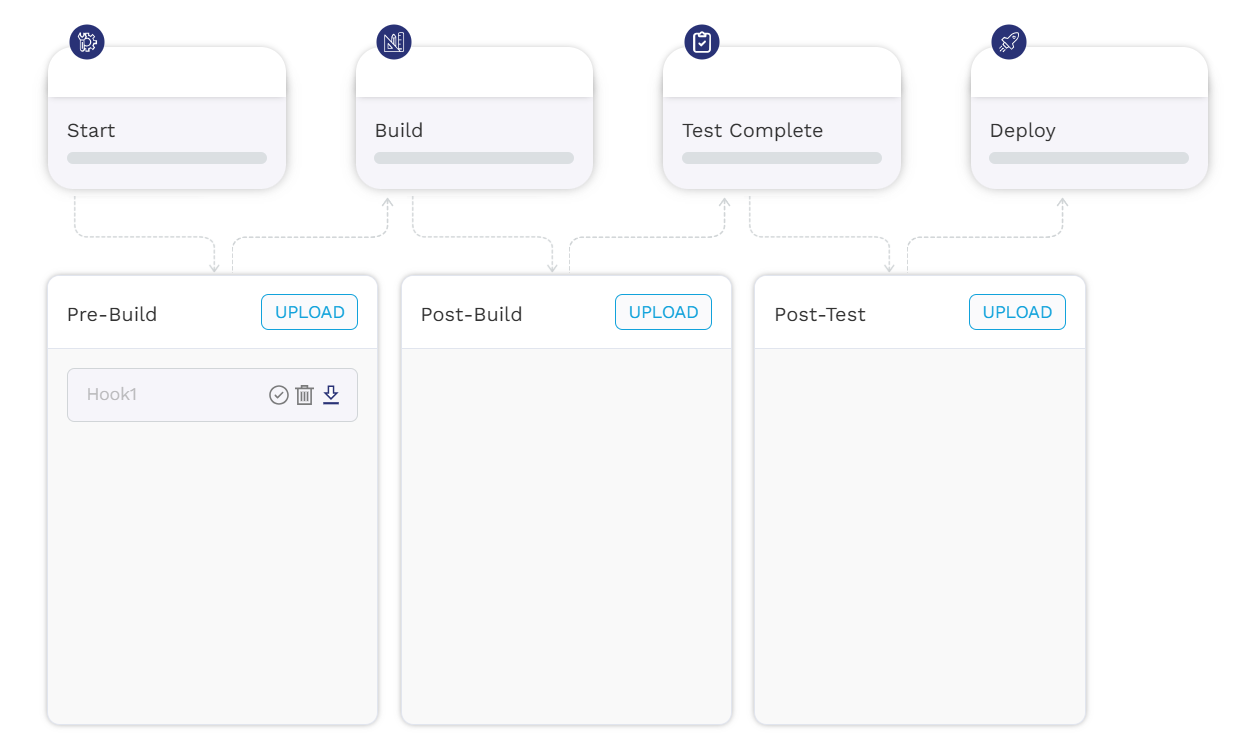Click the Pre-Build panel title
Image resolution: width=1244 pixels, height=746 pixels.
point(112,314)
